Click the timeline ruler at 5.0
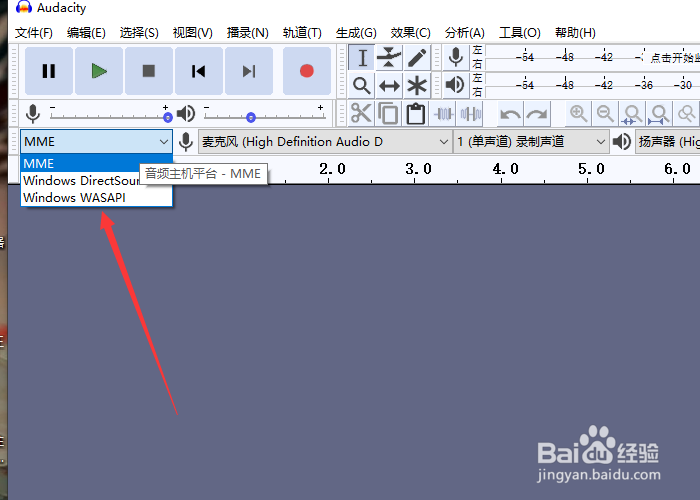Screen dimensions: 700x500 pyautogui.click(x=591, y=169)
